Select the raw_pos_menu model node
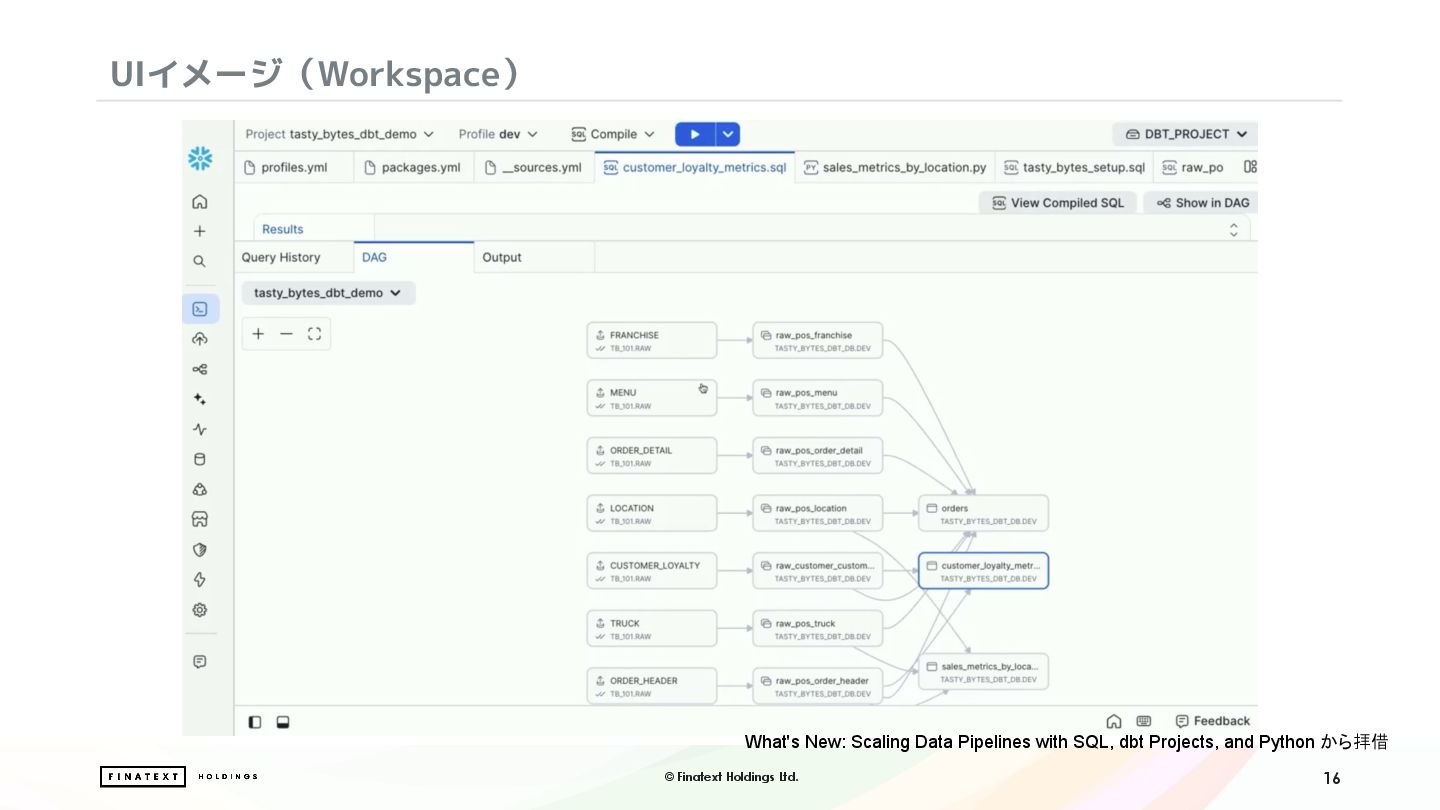This screenshot has height=810, width=1440. pos(818,398)
